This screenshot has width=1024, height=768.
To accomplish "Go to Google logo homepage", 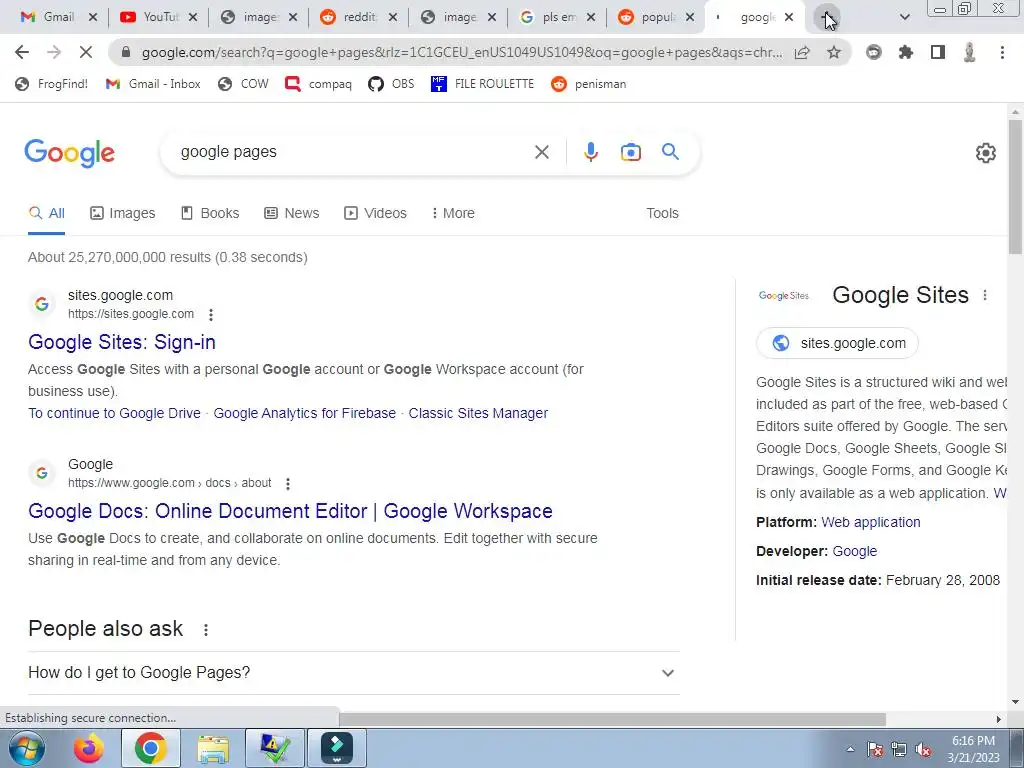I will [69, 153].
